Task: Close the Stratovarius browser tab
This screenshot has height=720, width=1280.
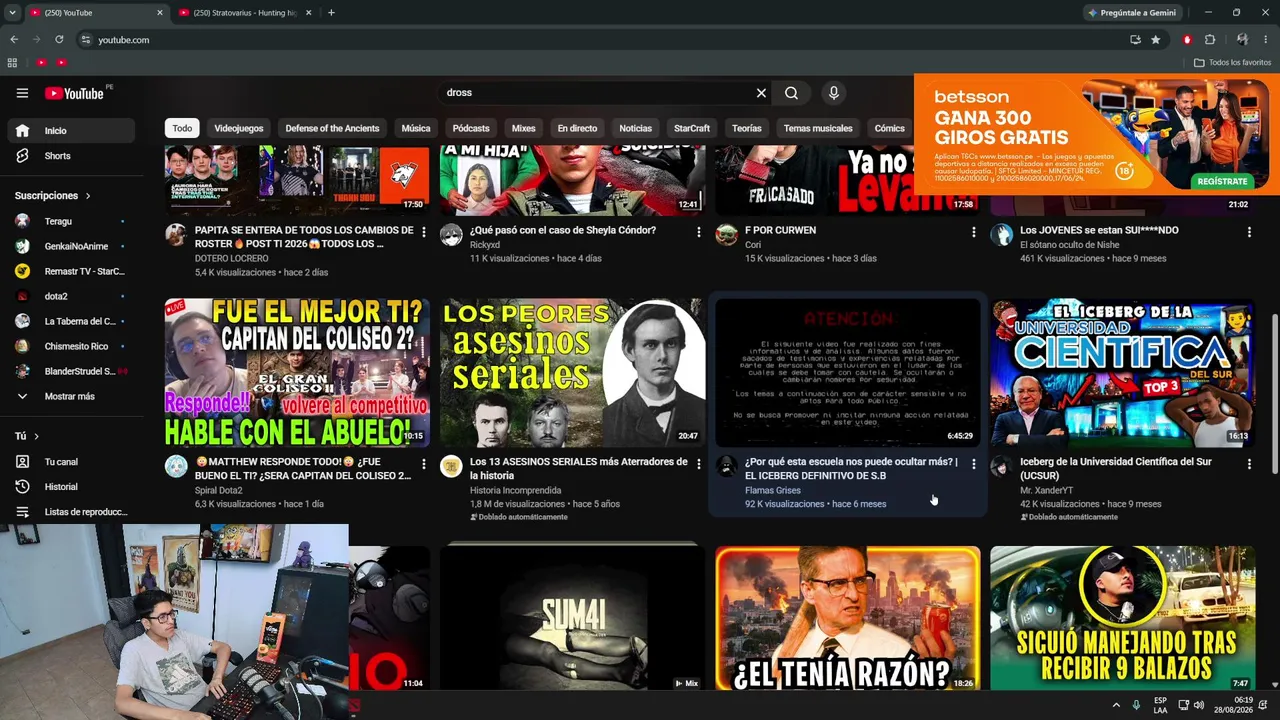Action: (x=308, y=13)
